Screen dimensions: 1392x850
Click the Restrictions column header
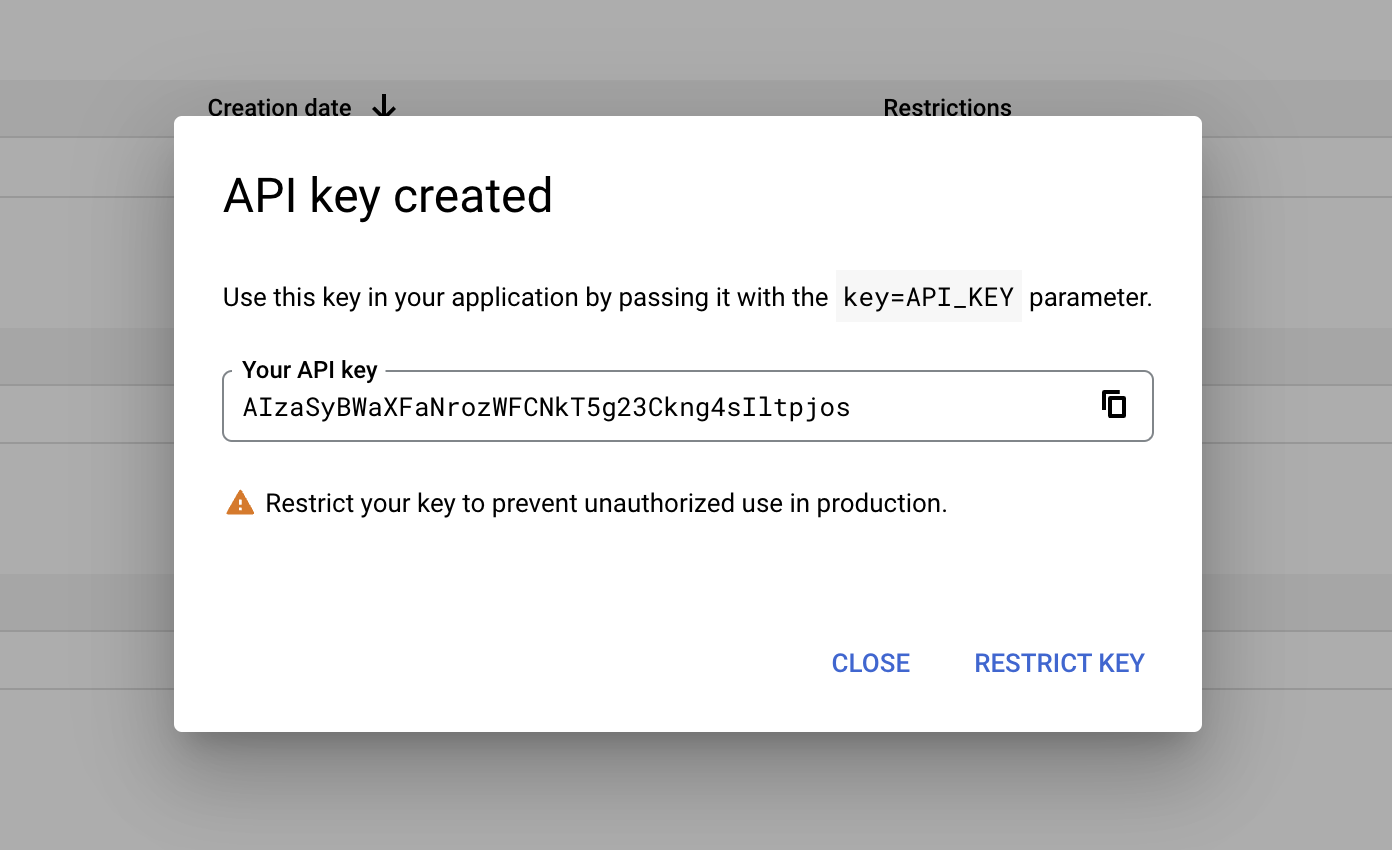(x=947, y=107)
